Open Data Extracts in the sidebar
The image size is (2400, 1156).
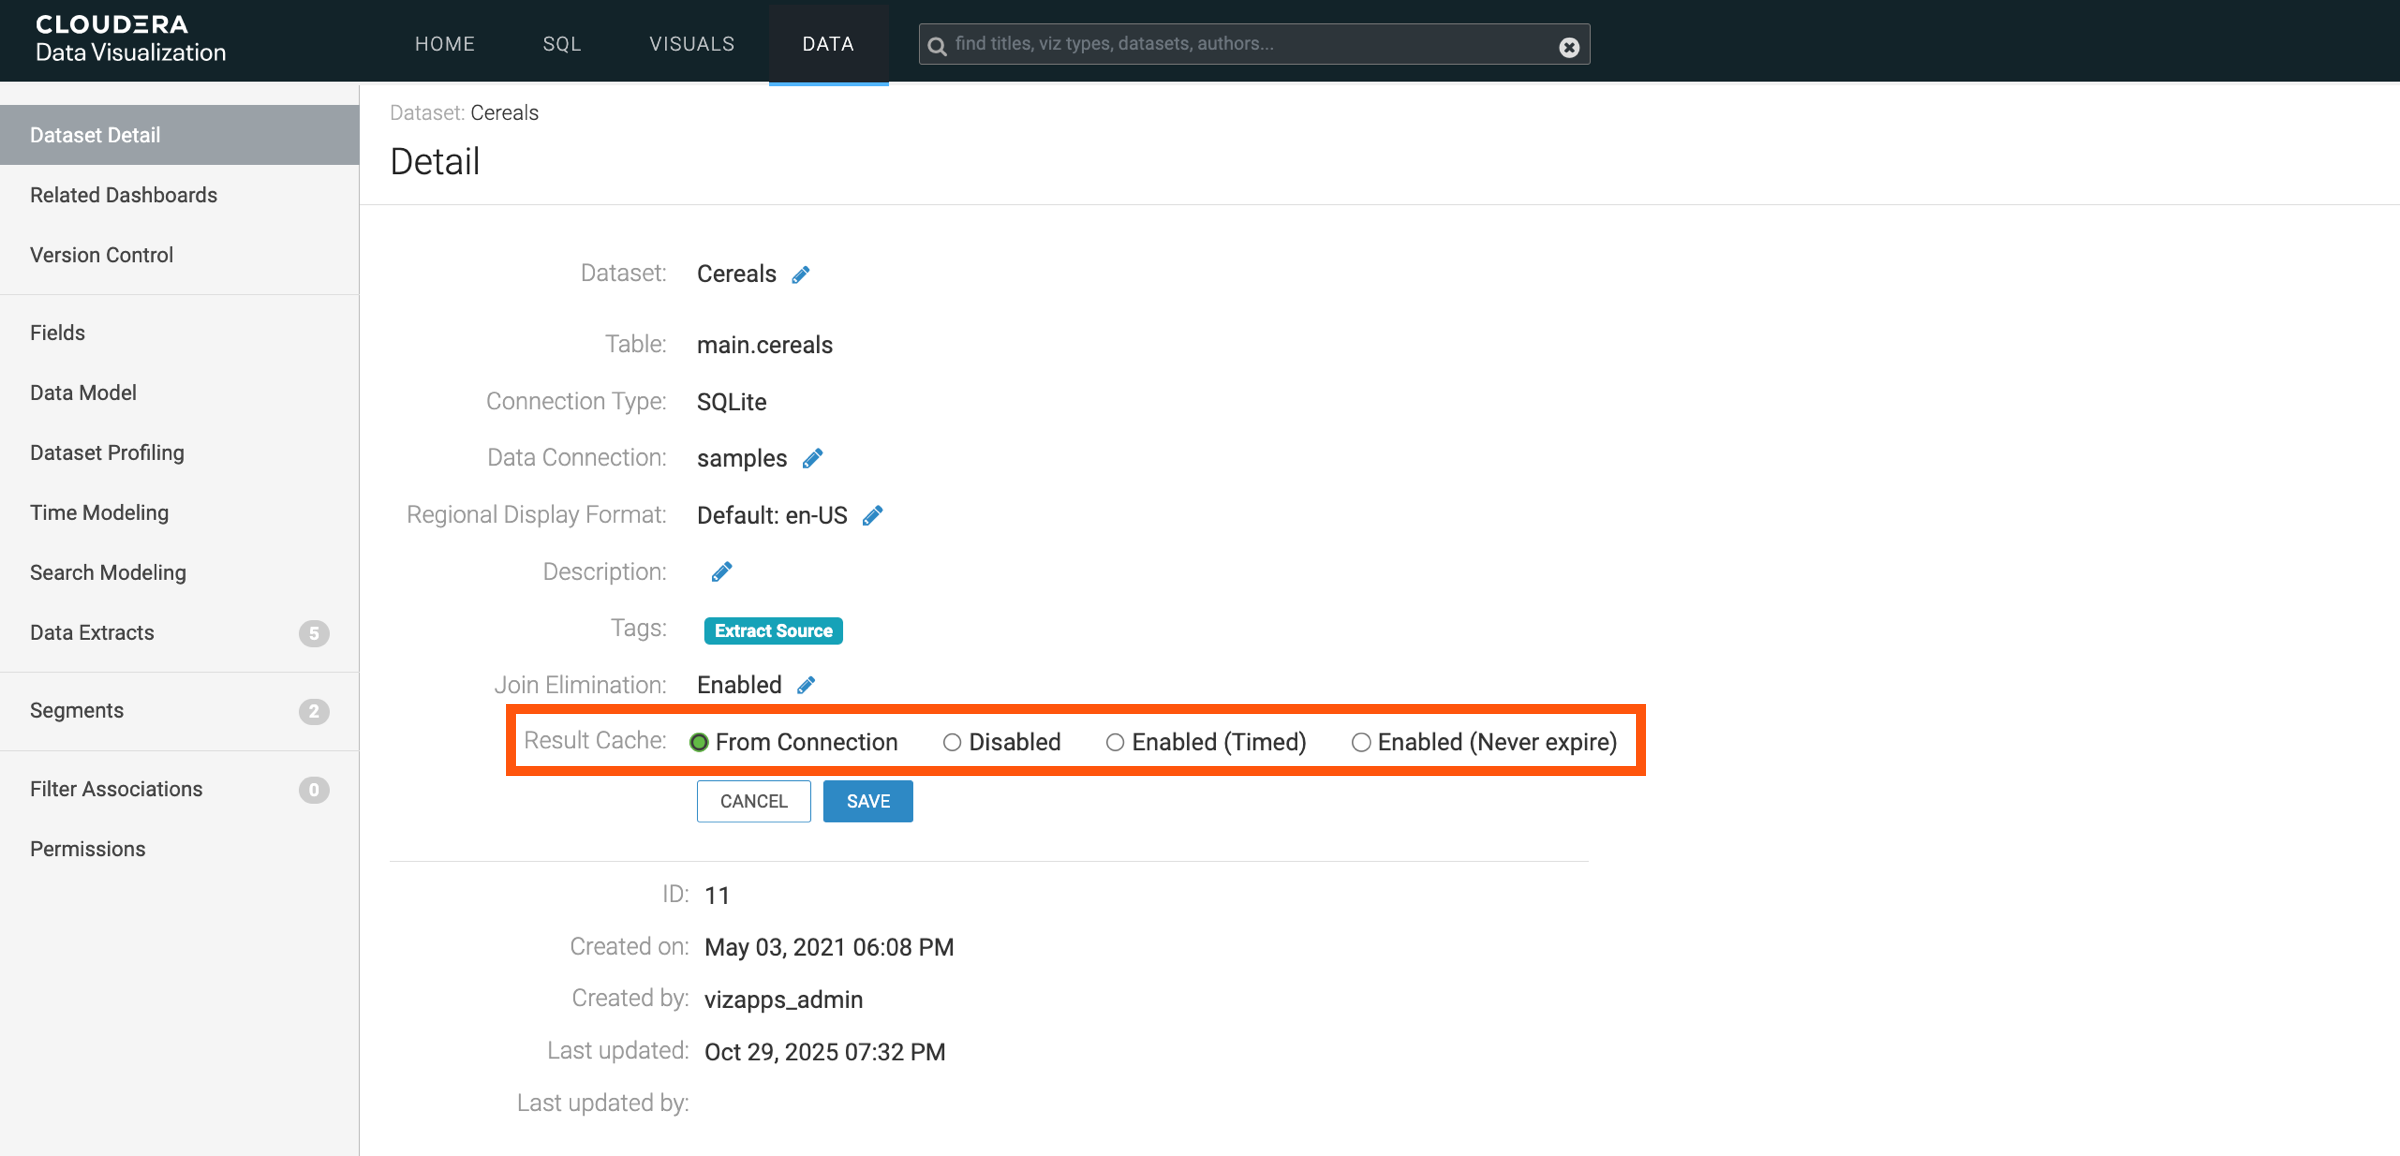[92, 633]
